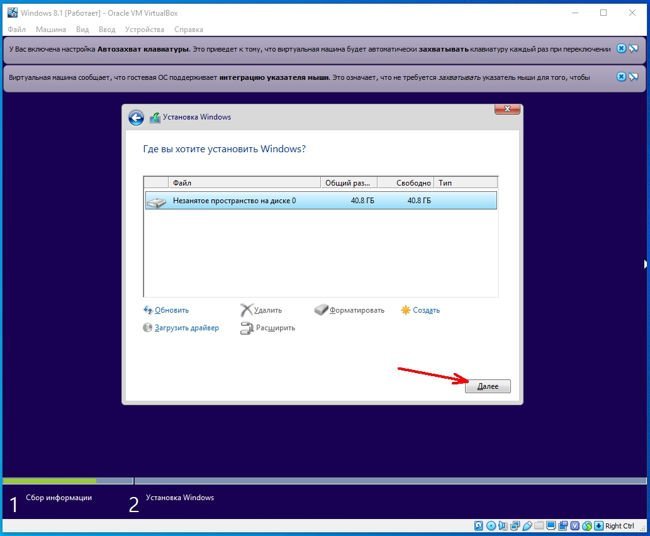Open the Ввод menu

click(107, 29)
